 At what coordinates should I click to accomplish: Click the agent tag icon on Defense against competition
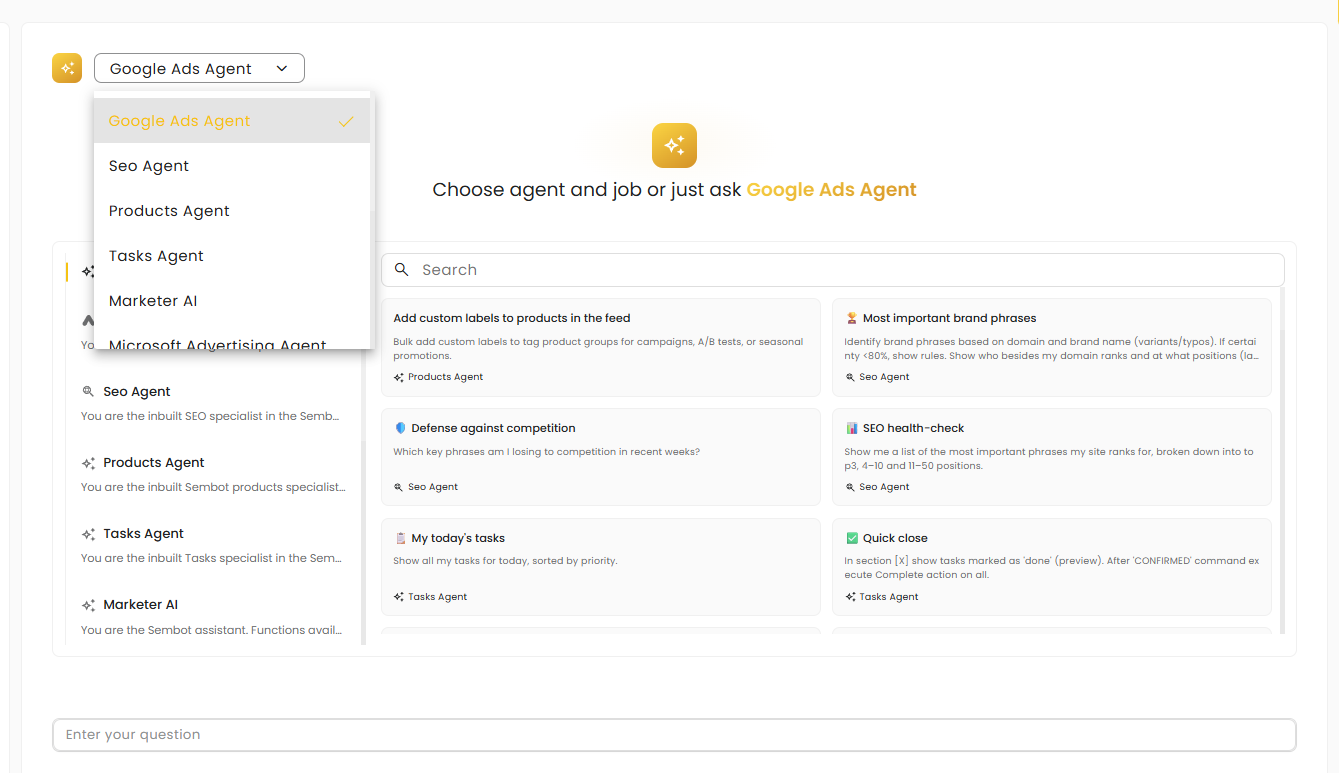click(x=399, y=487)
